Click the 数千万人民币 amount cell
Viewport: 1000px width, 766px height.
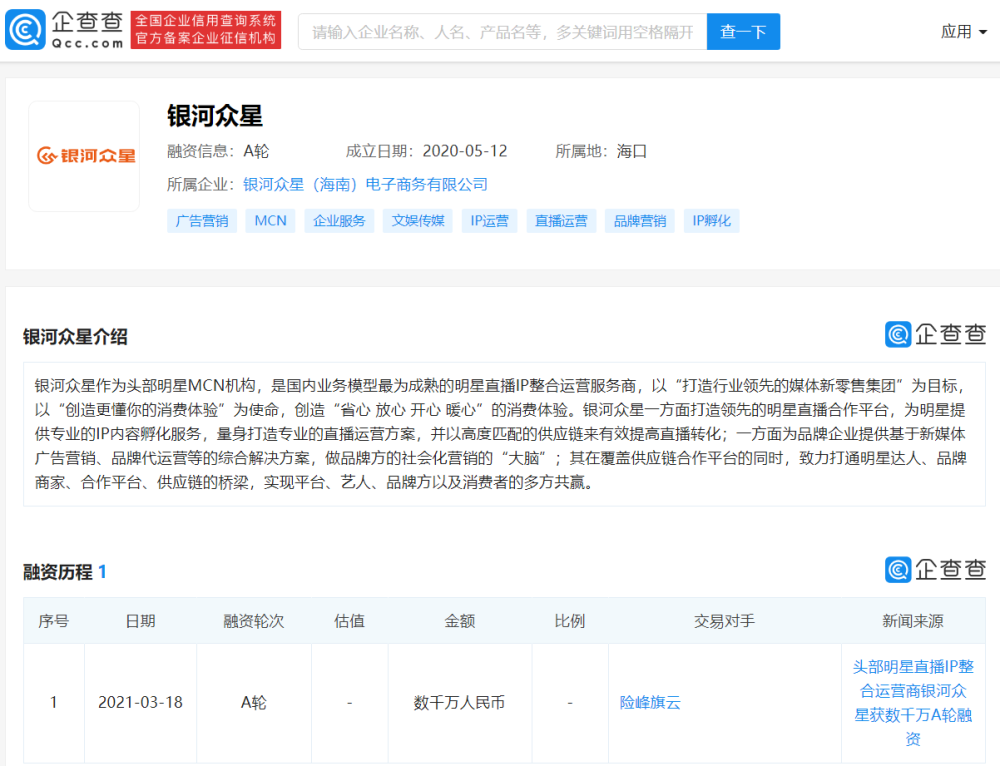point(459,702)
